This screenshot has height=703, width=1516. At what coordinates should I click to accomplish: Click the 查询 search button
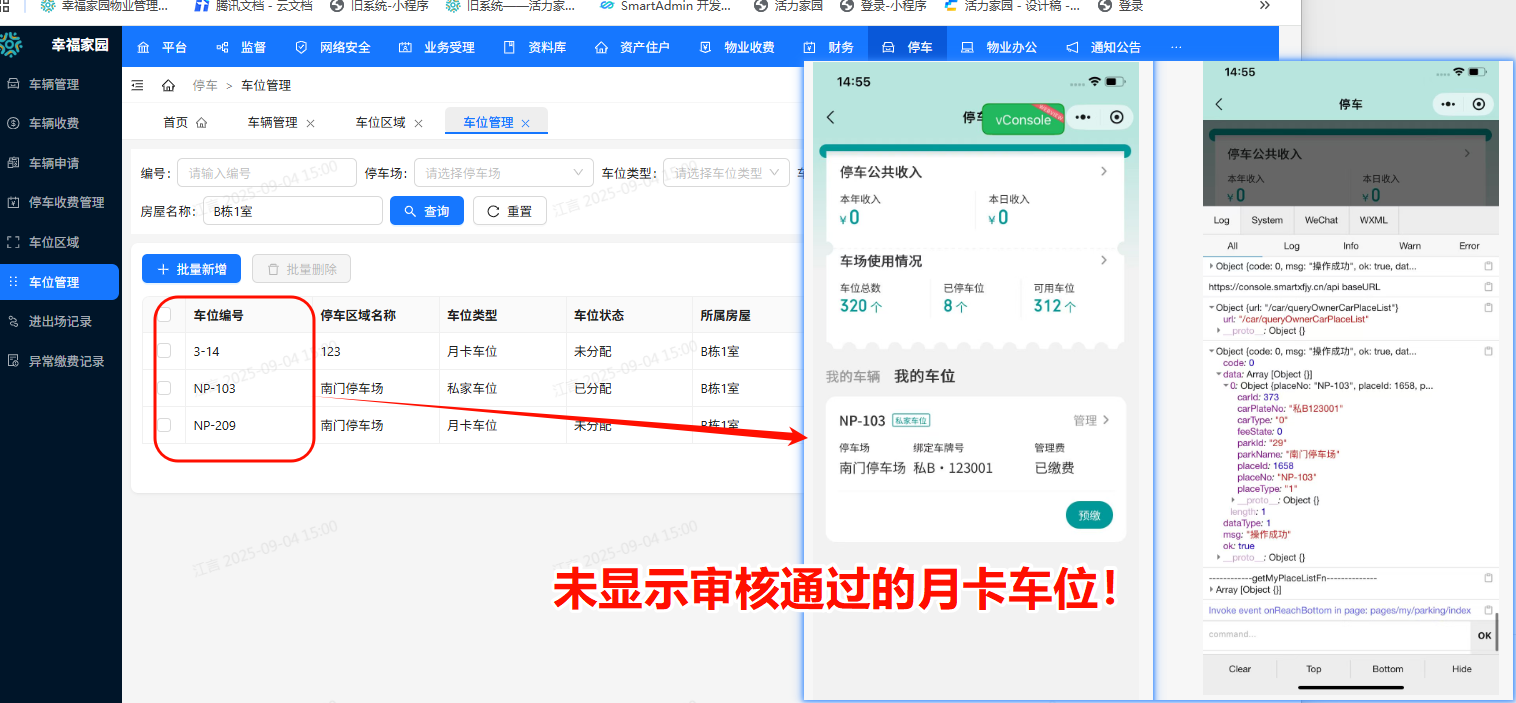click(x=427, y=211)
